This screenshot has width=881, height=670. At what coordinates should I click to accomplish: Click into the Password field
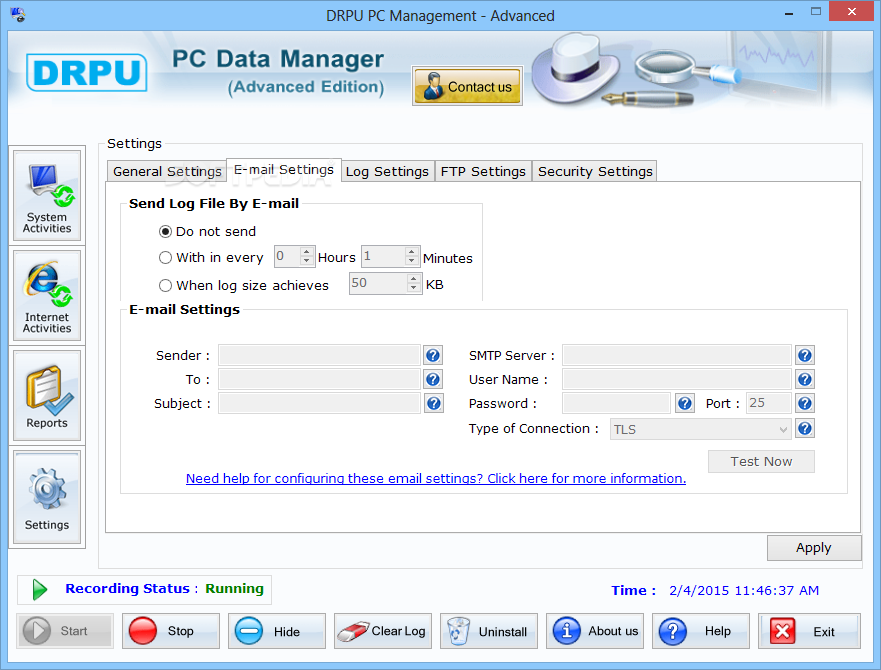(616, 404)
